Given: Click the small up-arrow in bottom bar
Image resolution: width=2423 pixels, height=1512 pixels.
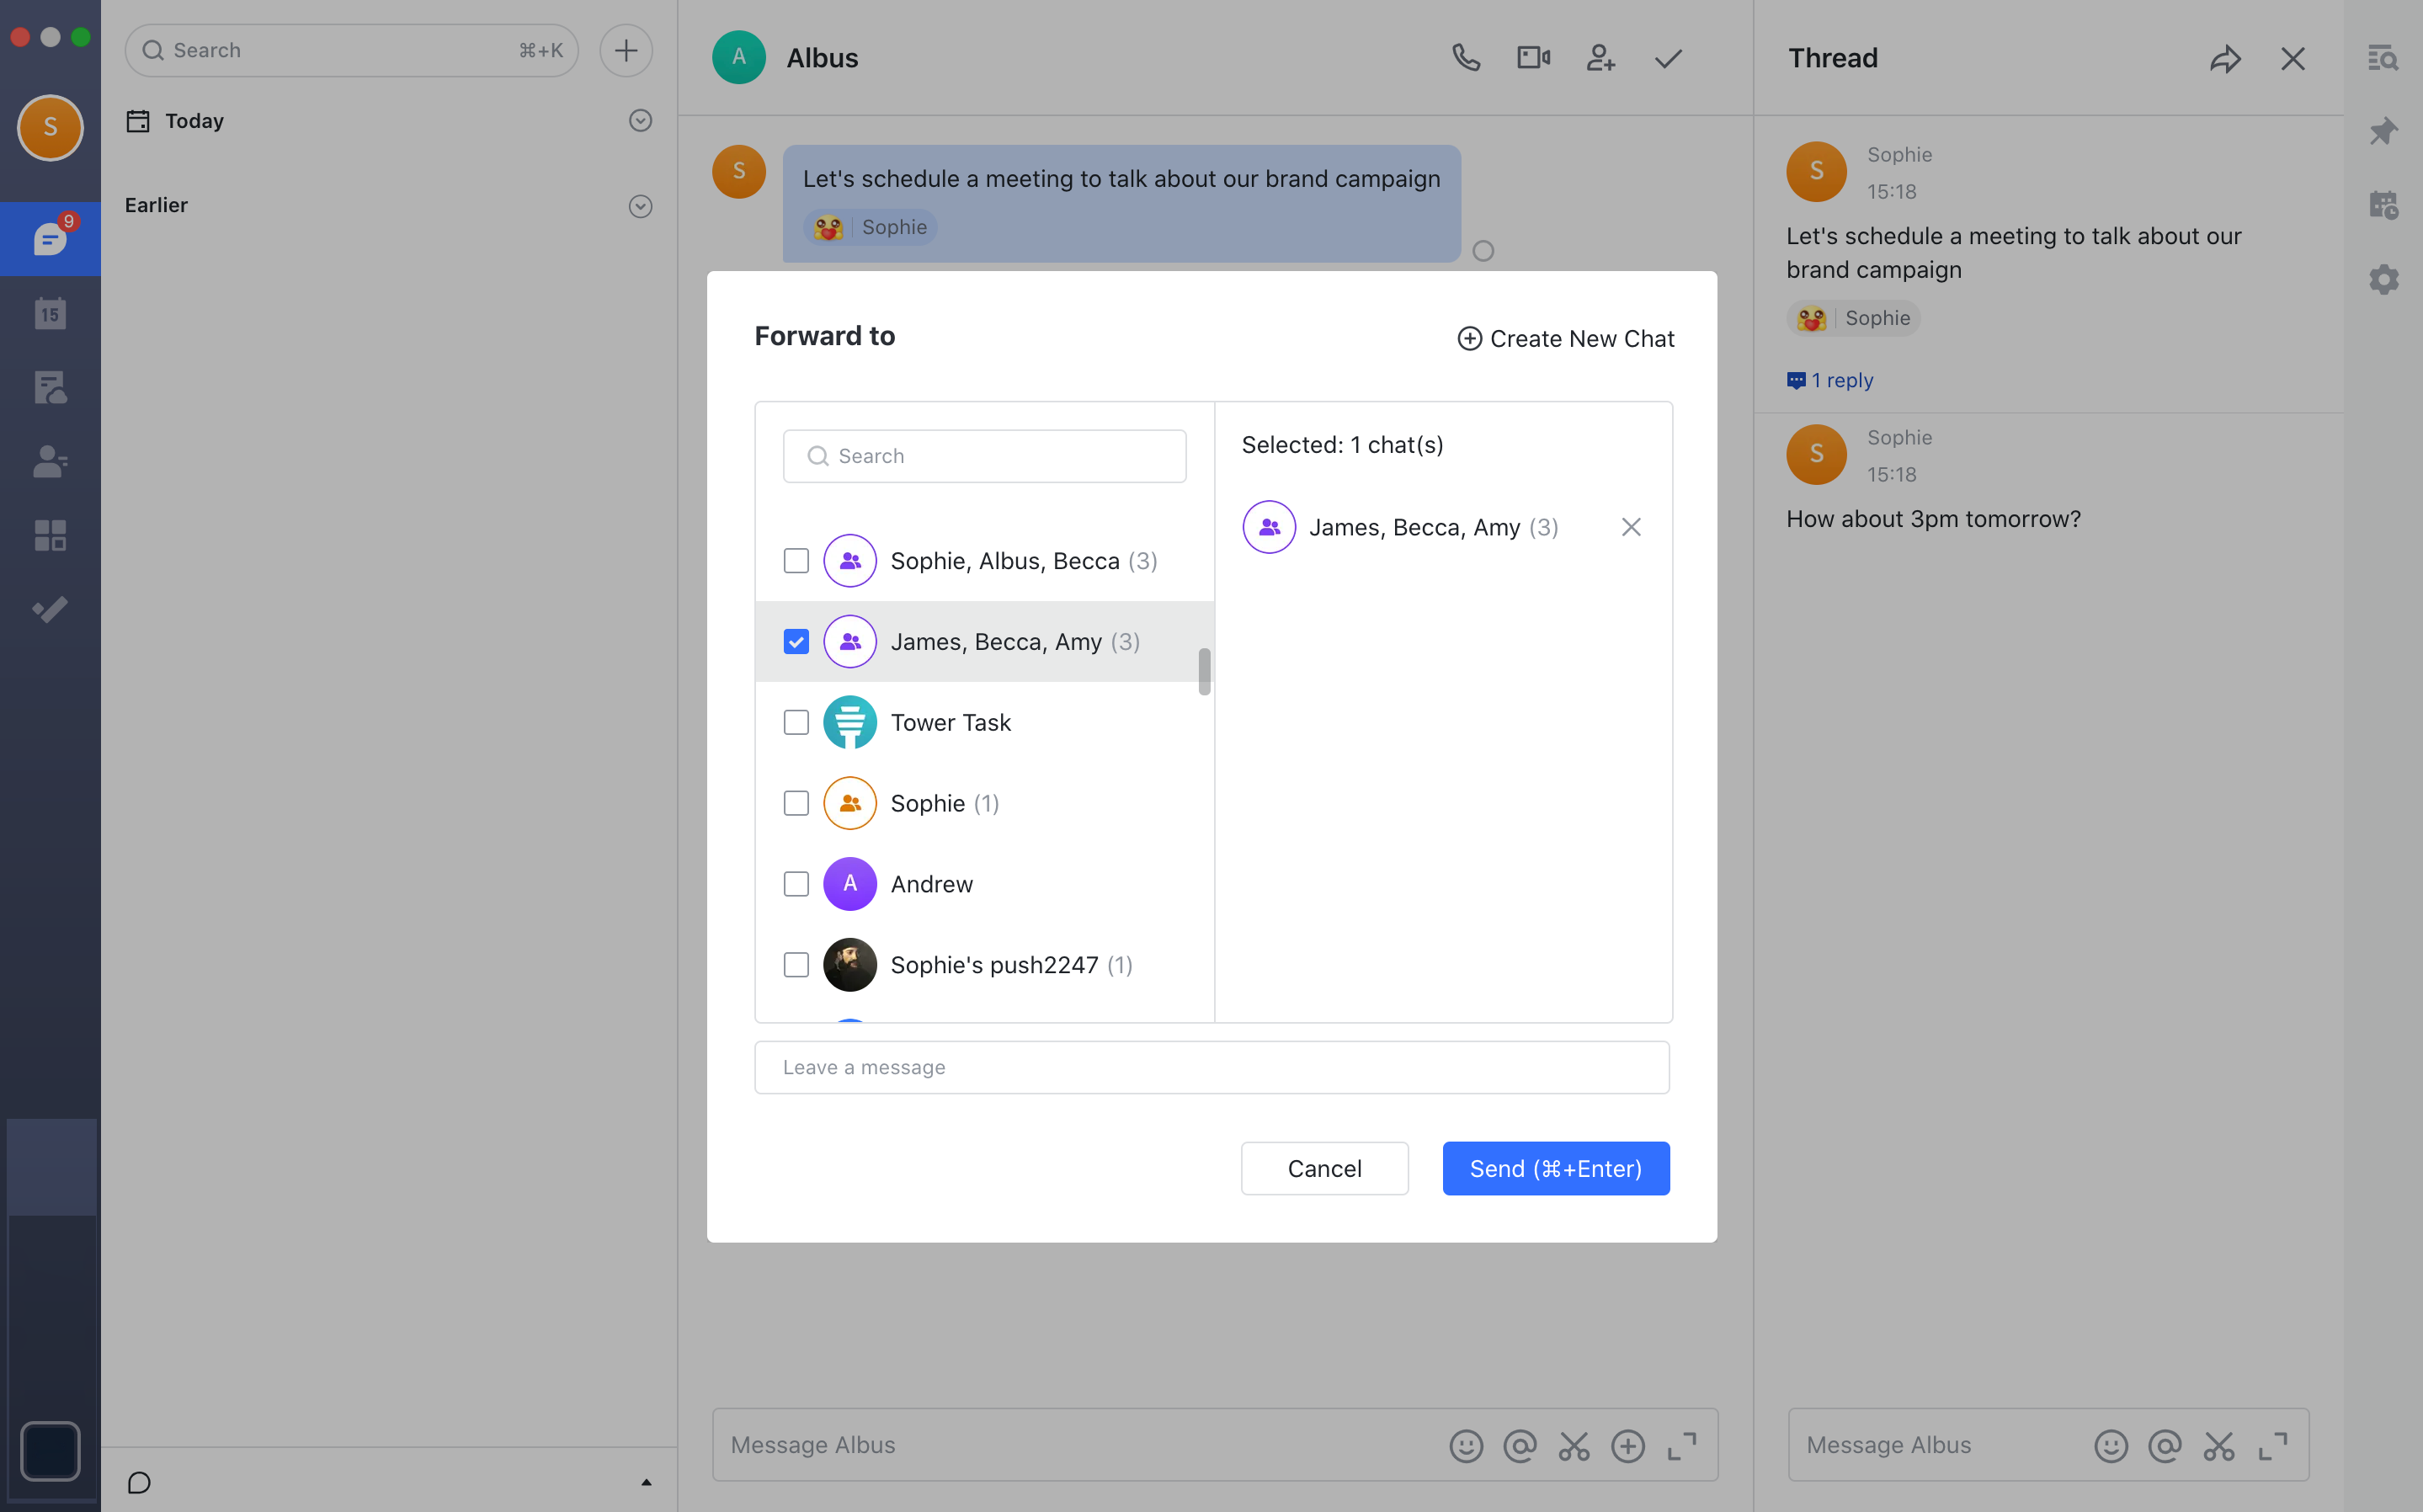Looking at the screenshot, I should tap(646, 1482).
